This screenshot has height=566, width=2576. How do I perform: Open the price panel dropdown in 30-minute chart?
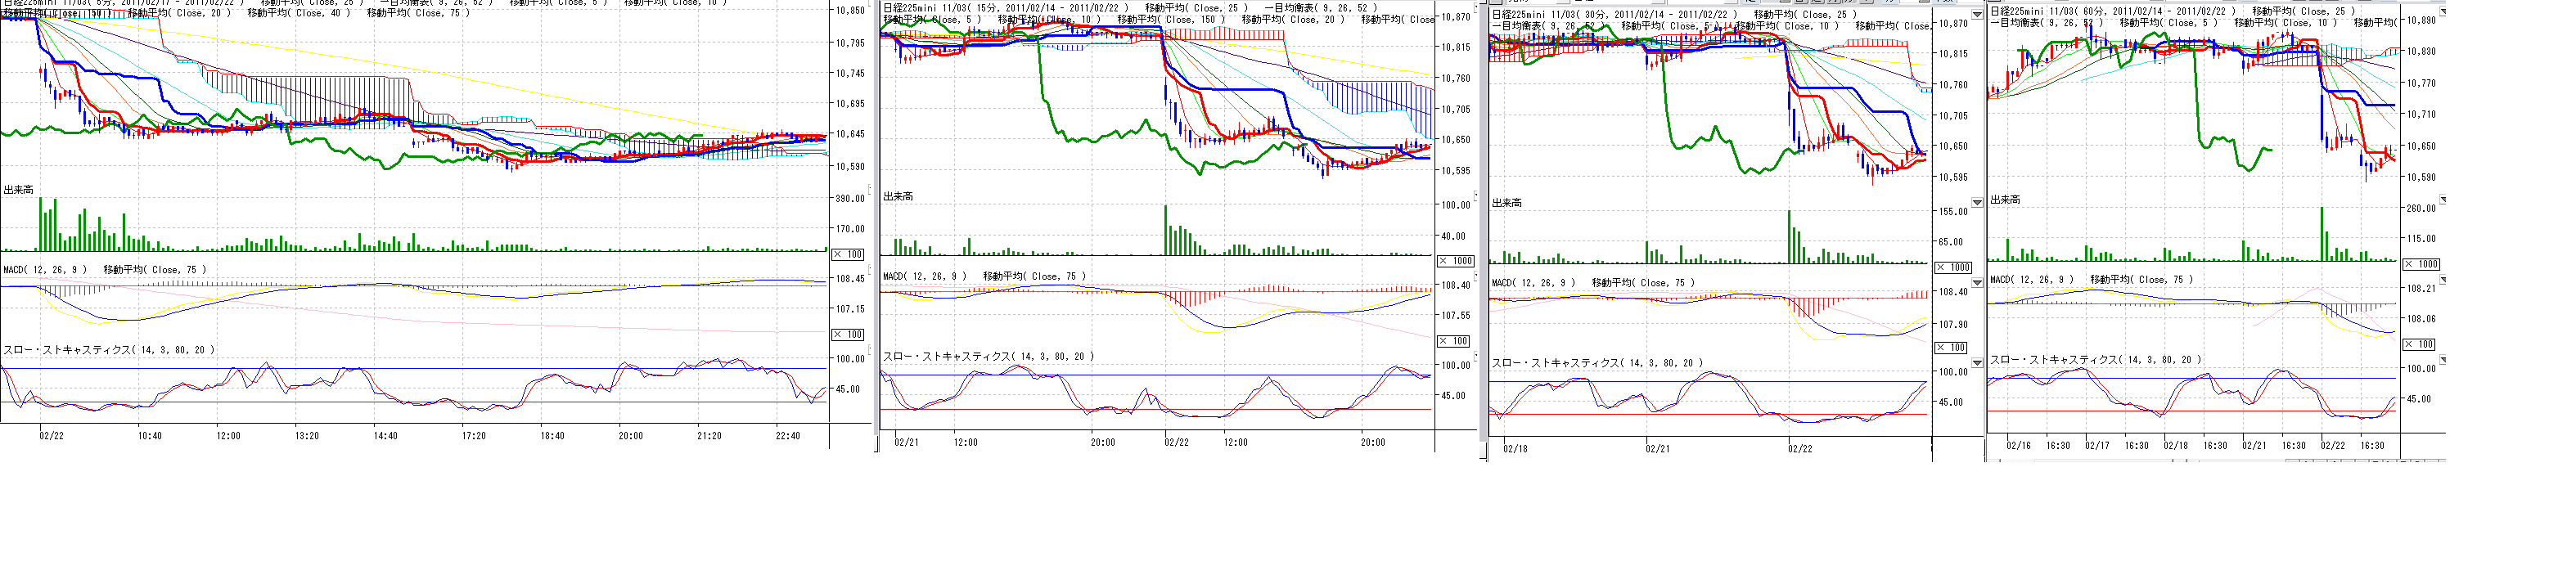(x=1976, y=15)
